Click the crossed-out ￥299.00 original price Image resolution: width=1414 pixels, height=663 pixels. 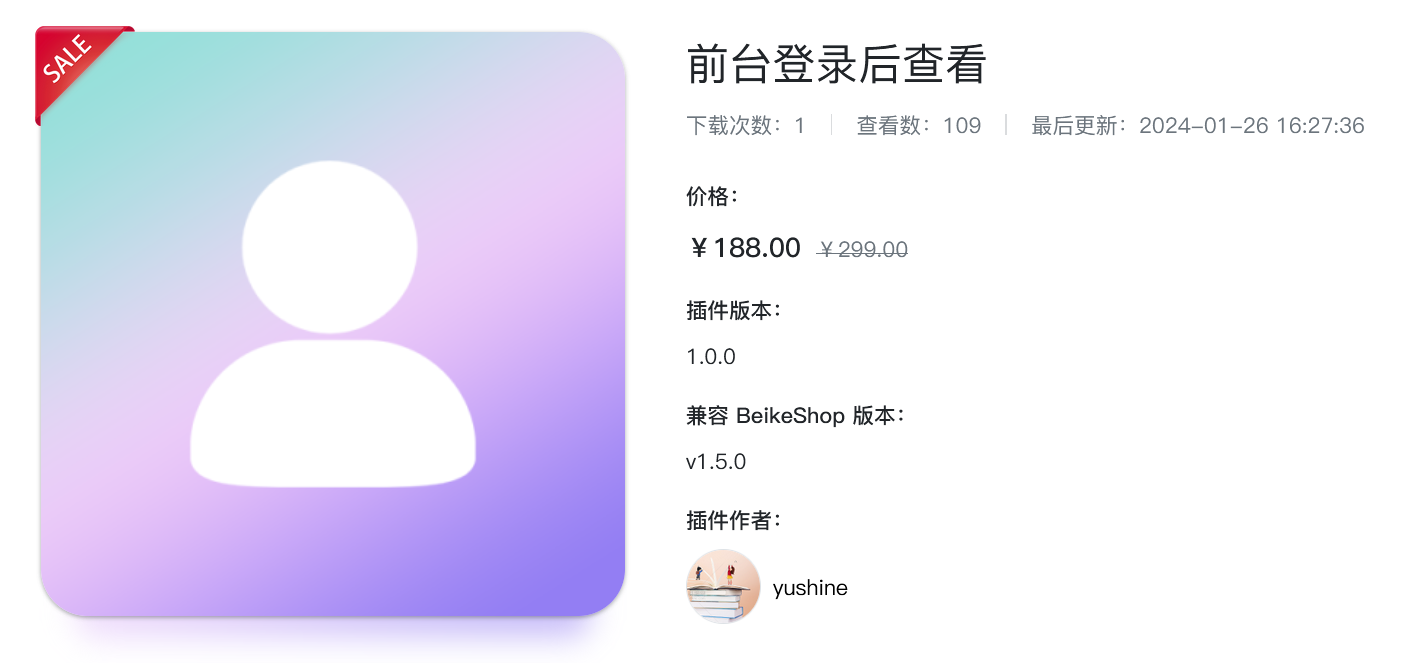coord(863,250)
